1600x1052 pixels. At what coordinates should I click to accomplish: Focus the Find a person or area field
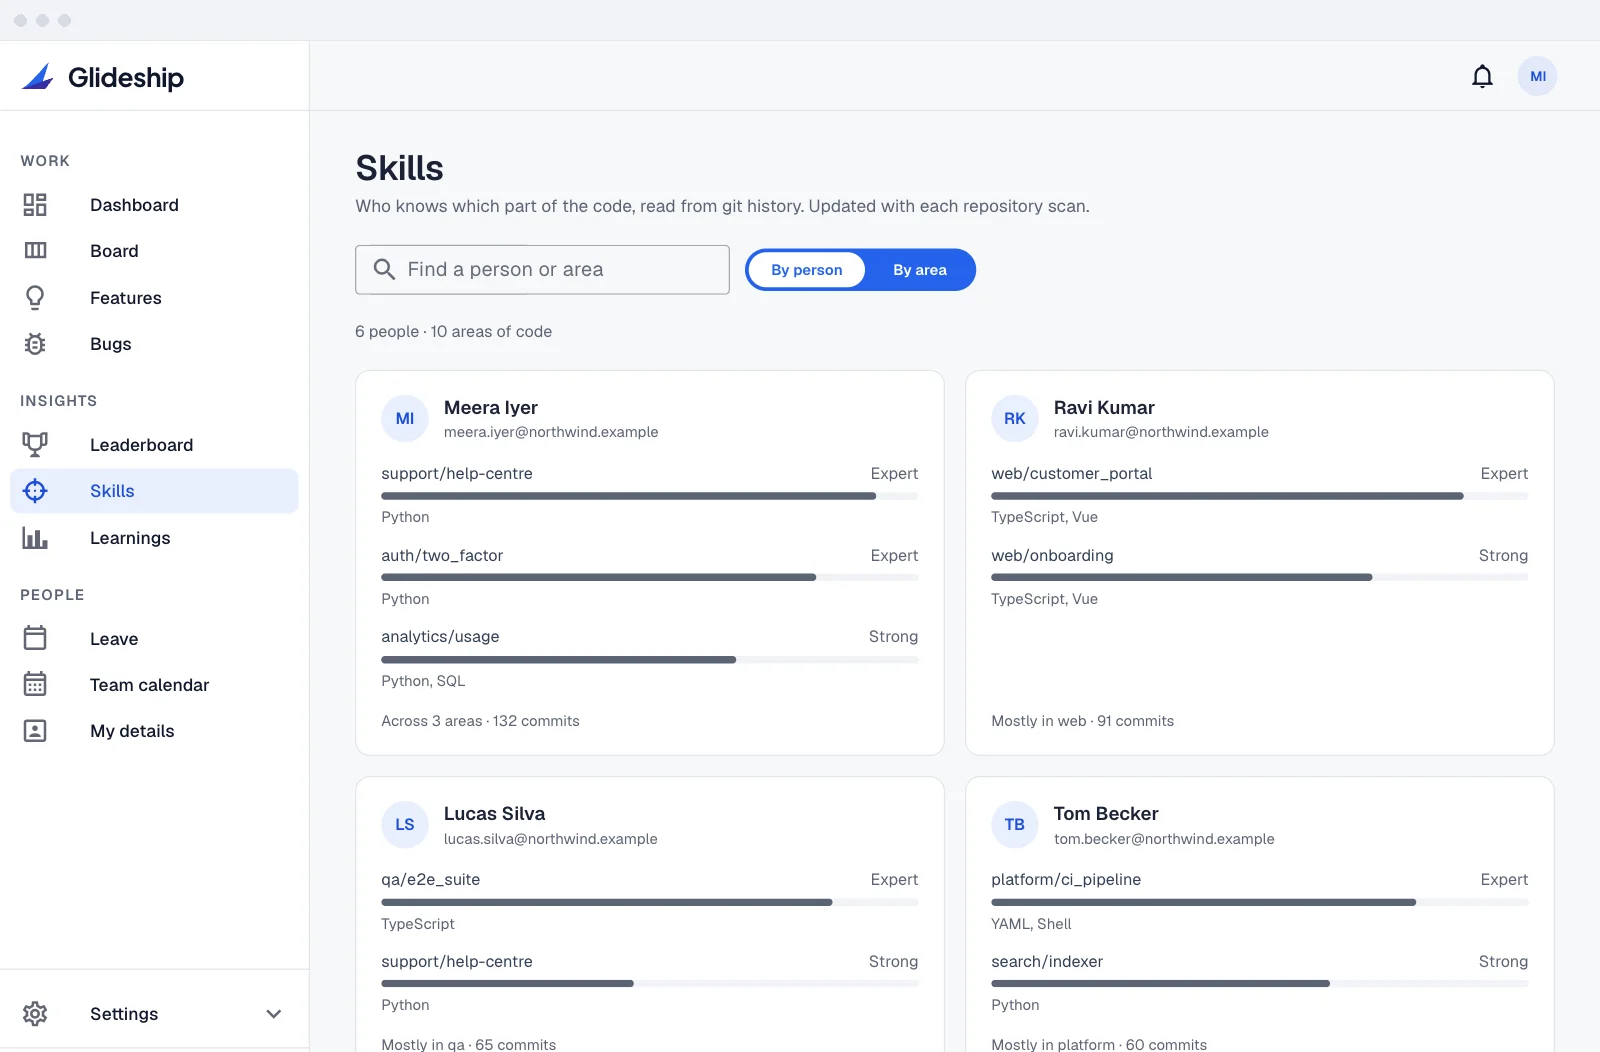click(542, 270)
